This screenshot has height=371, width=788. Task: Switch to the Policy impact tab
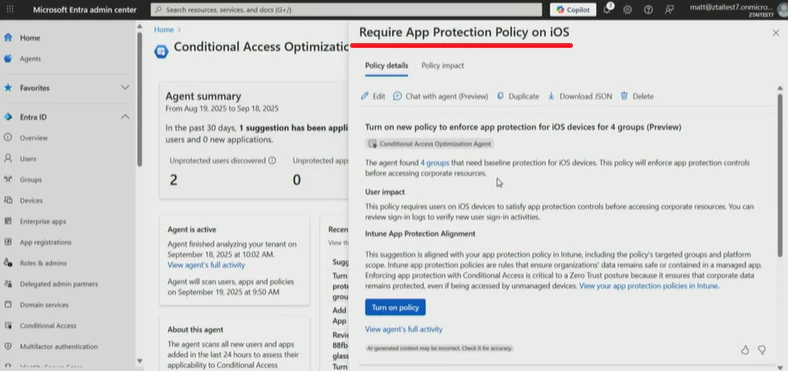(x=443, y=66)
